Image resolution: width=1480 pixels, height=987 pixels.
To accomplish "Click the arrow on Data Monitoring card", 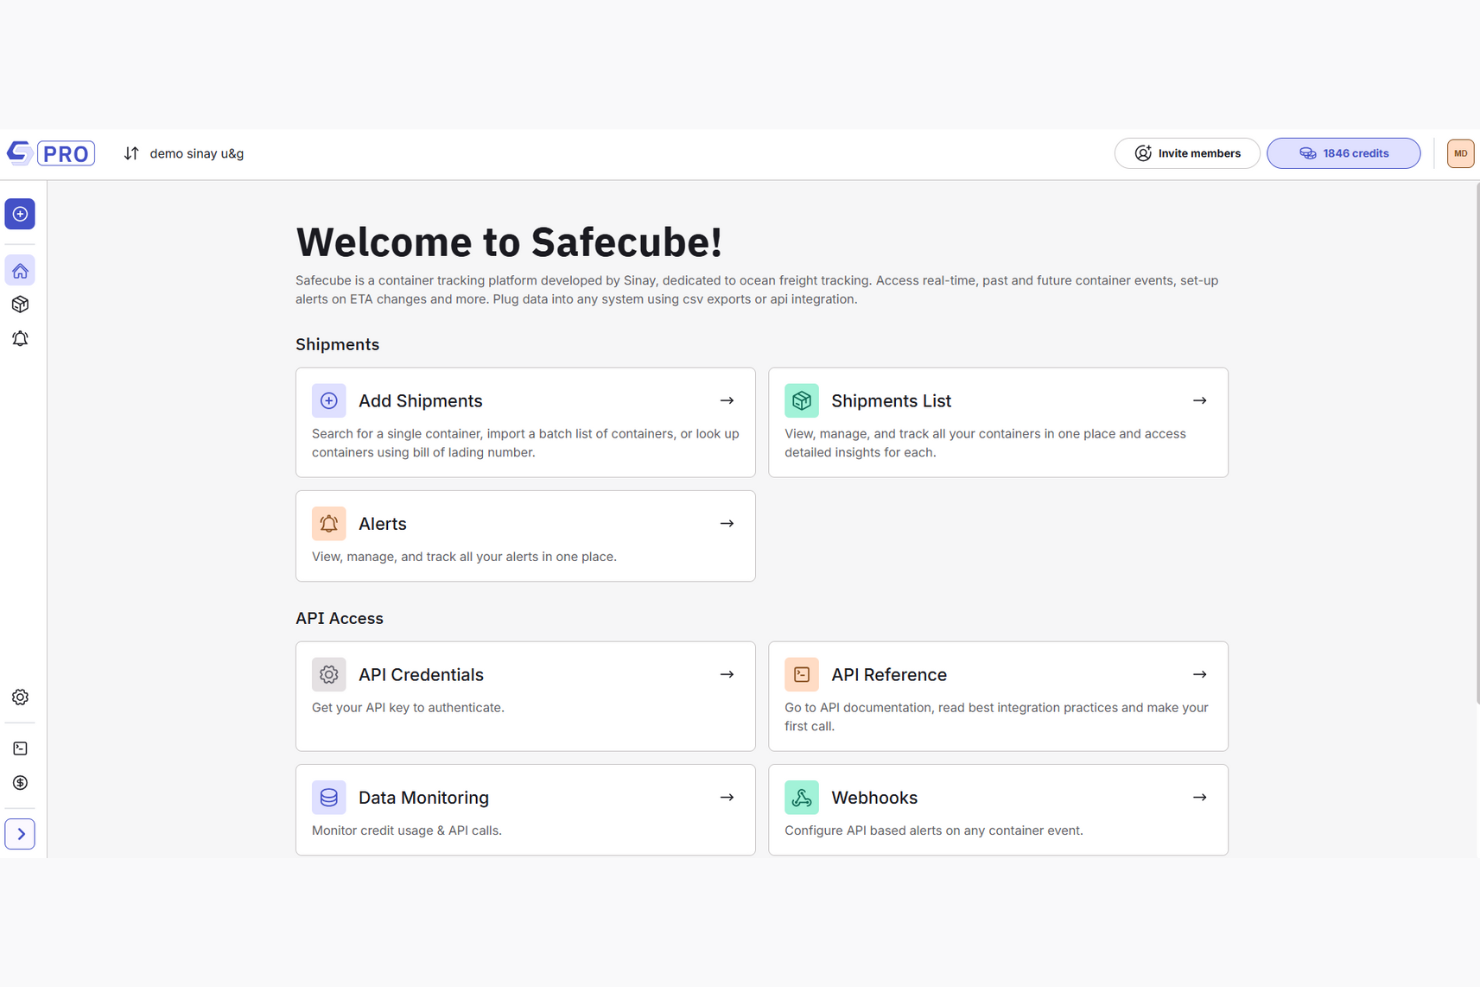I will [x=727, y=798].
